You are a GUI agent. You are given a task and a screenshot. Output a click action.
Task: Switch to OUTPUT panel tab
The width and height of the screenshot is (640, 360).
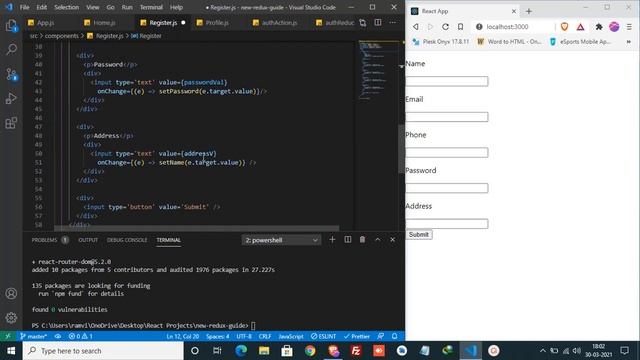[x=88, y=240]
